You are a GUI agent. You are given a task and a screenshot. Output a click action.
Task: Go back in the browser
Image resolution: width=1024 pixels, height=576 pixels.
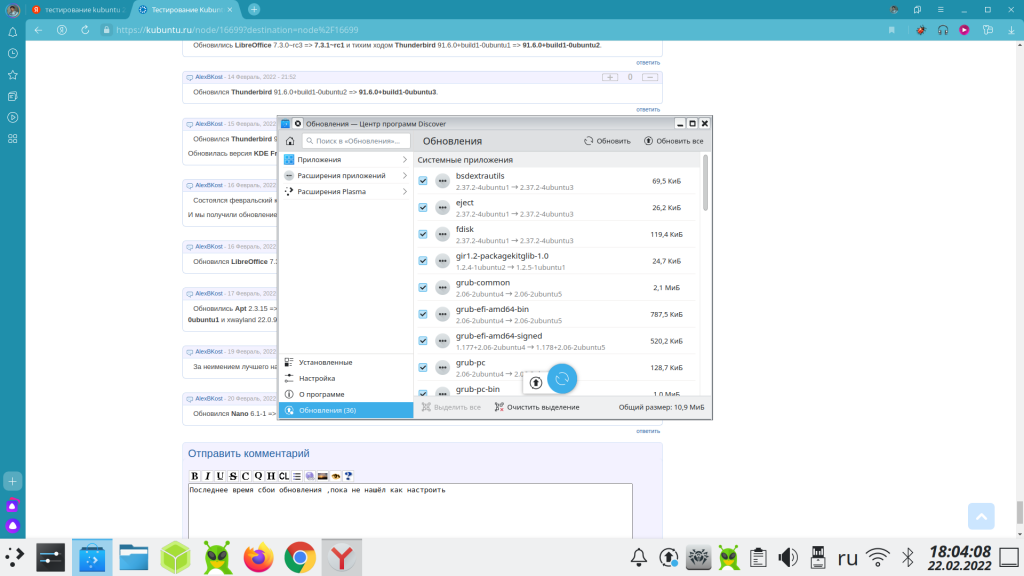39,30
